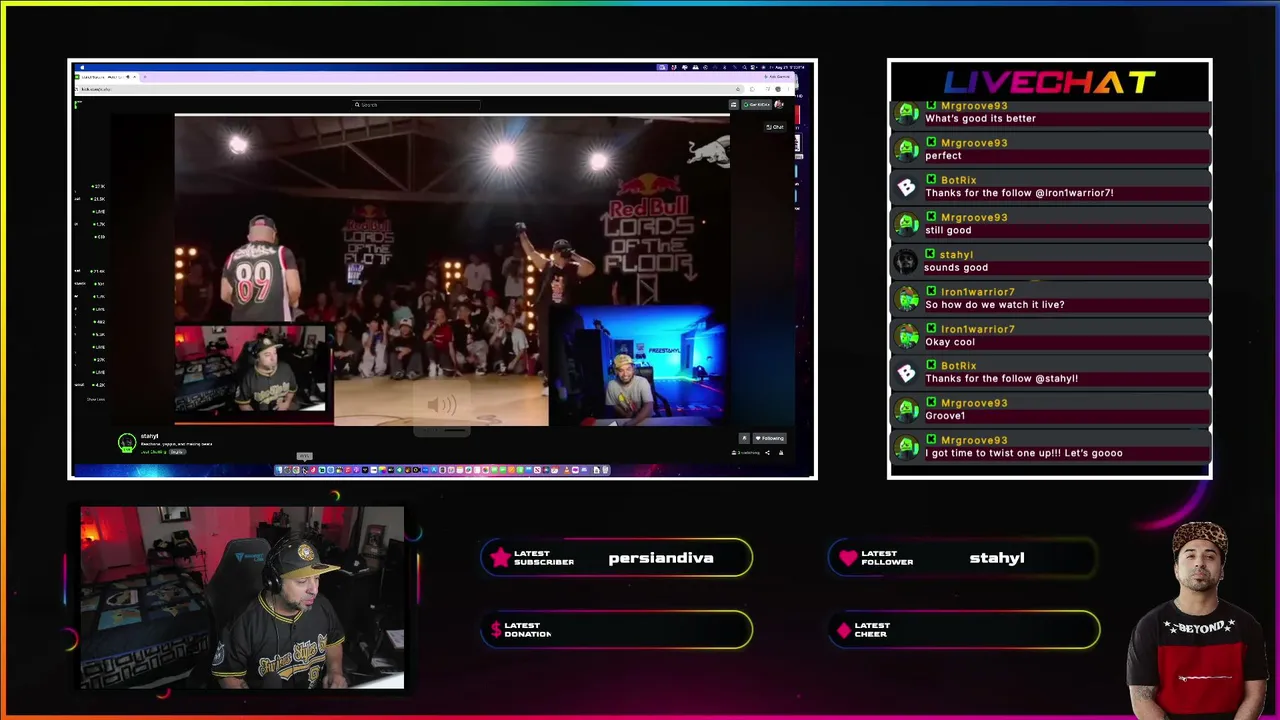Click the Finder icon in the Dock

coord(279,470)
